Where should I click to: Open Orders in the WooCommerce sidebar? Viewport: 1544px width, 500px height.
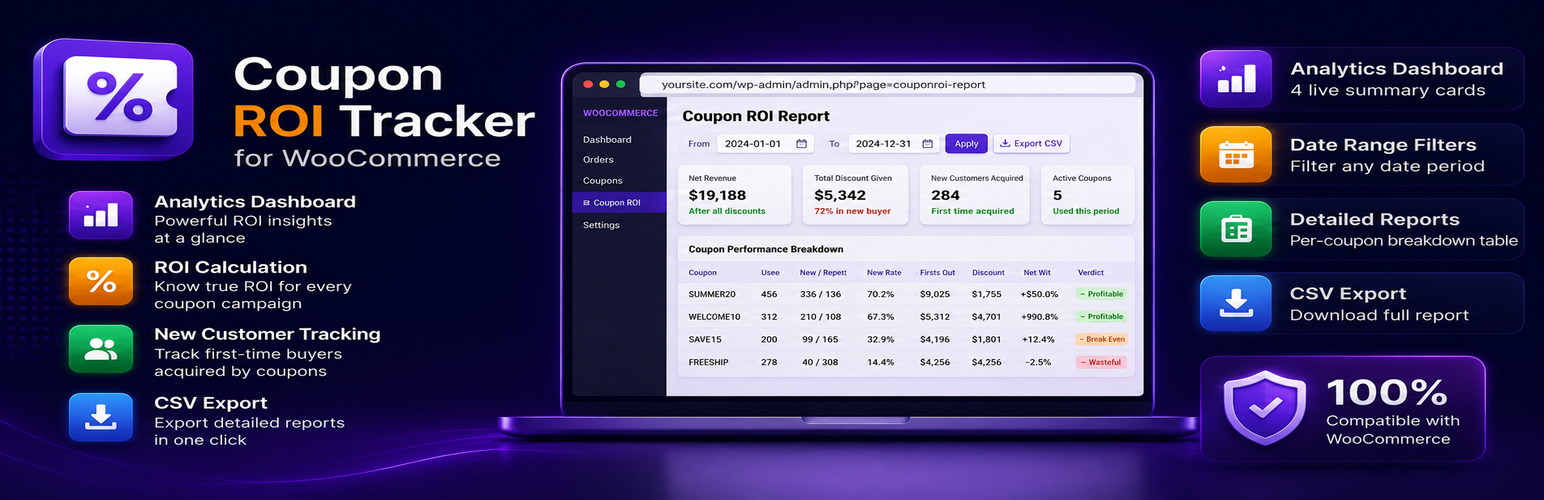[x=598, y=160]
